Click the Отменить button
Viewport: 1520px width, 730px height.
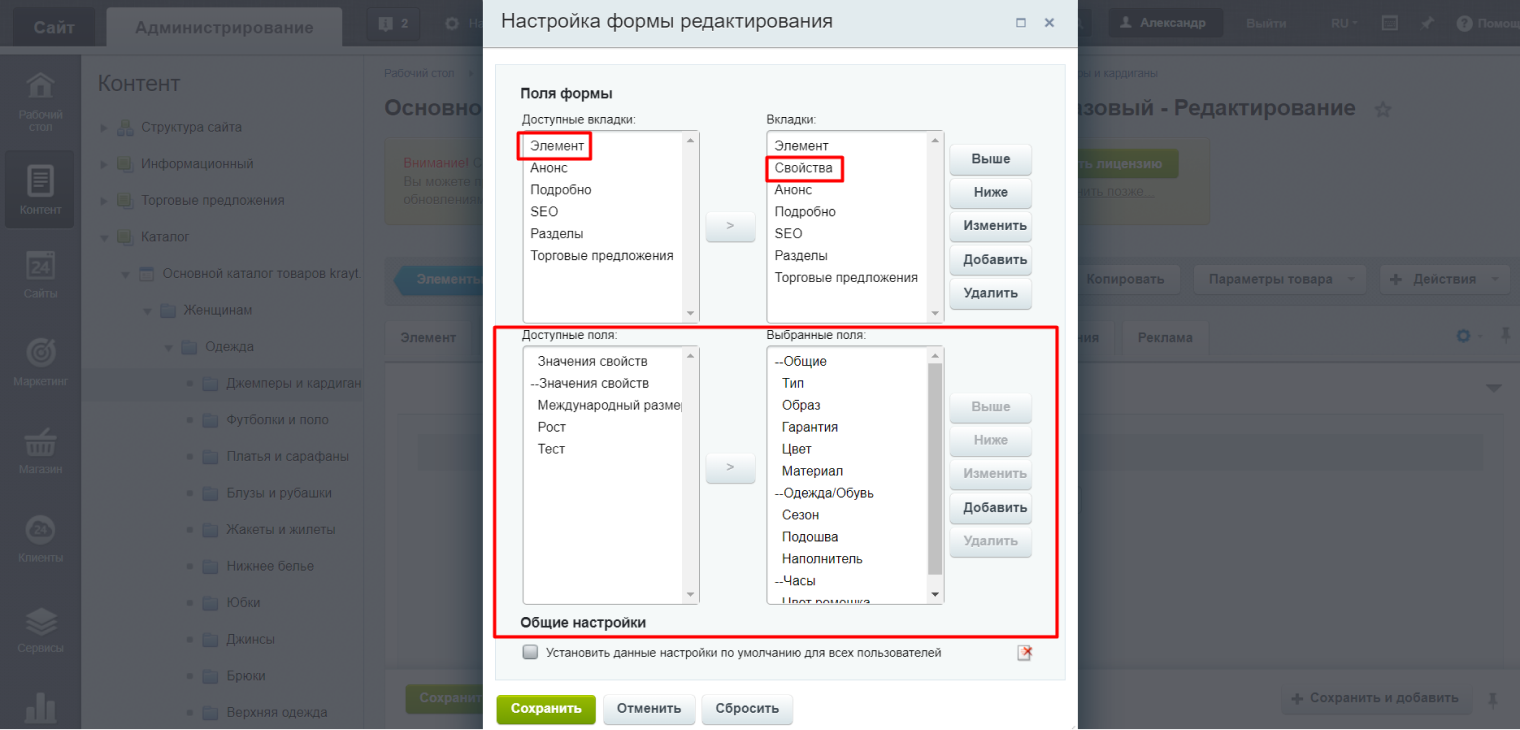(x=649, y=709)
